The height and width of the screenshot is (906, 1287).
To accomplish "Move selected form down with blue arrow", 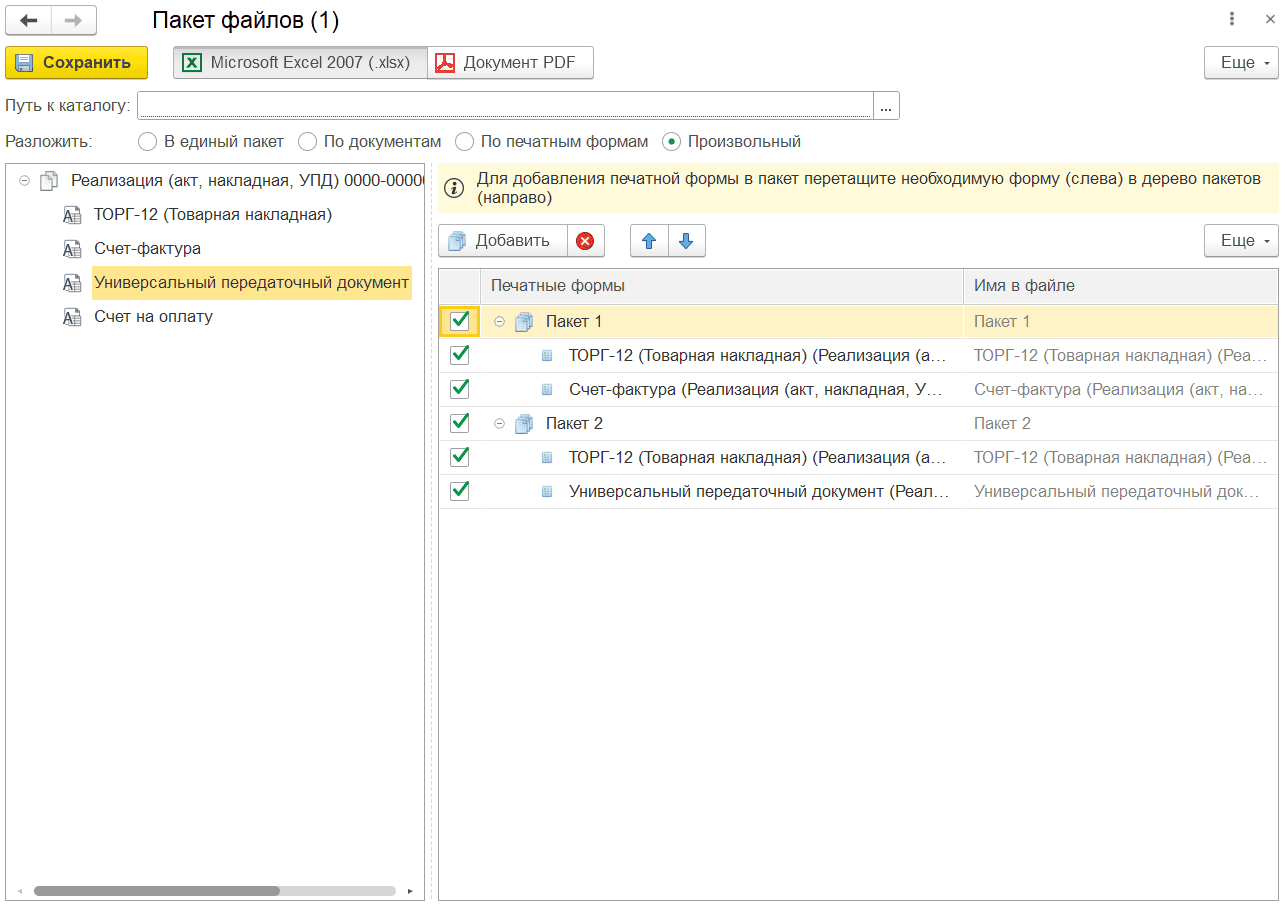I will click(x=686, y=241).
